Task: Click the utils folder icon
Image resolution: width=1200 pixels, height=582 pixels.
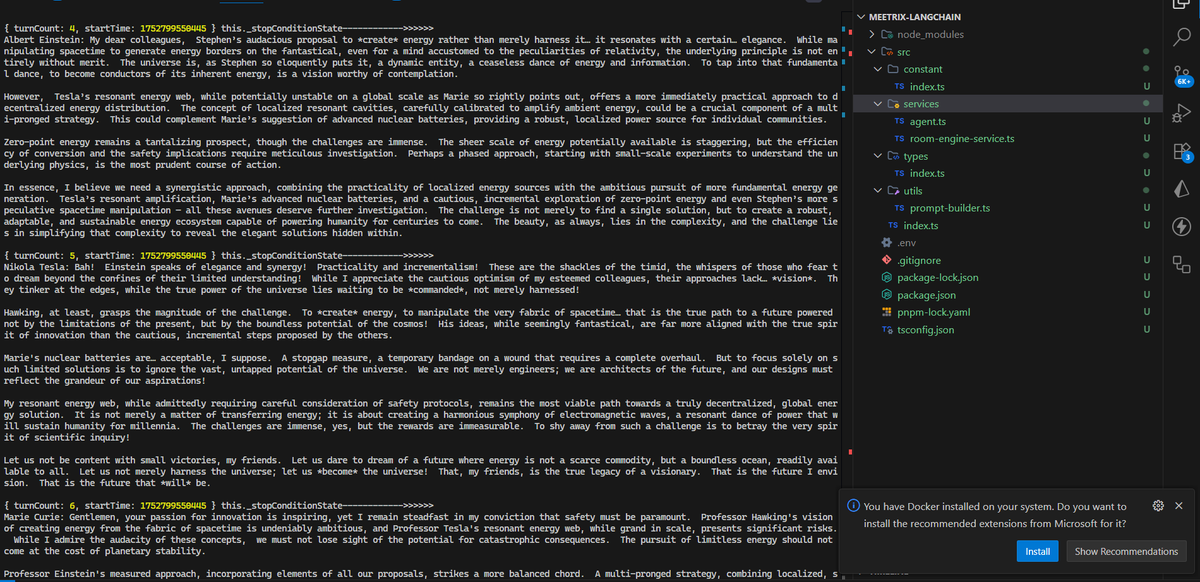Action: click(893, 191)
